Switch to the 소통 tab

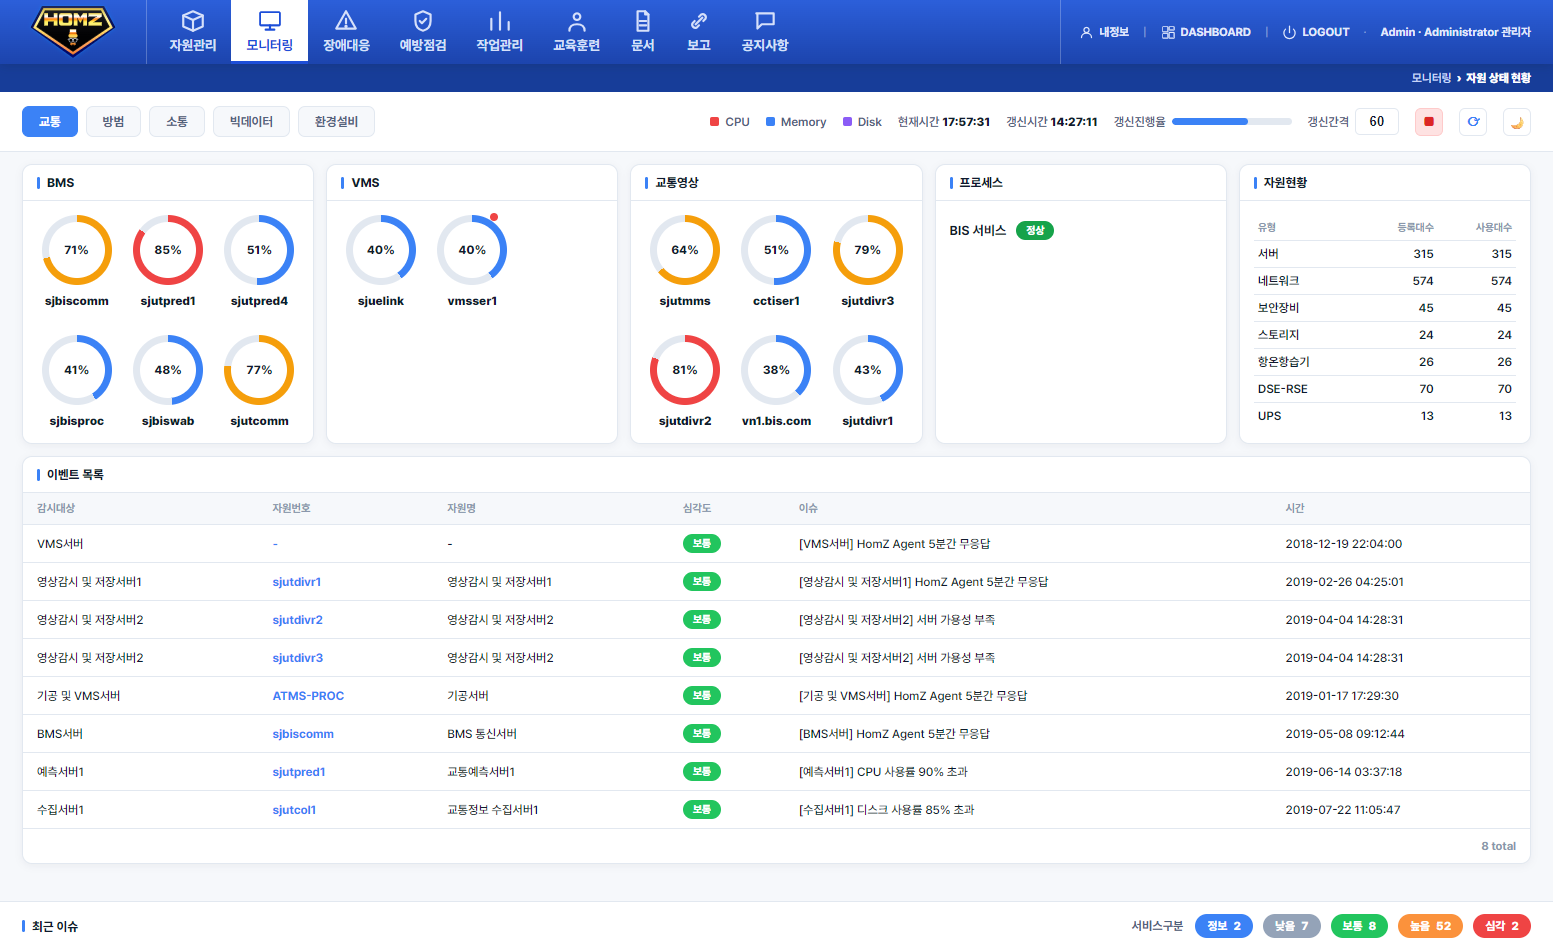tap(177, 122)
